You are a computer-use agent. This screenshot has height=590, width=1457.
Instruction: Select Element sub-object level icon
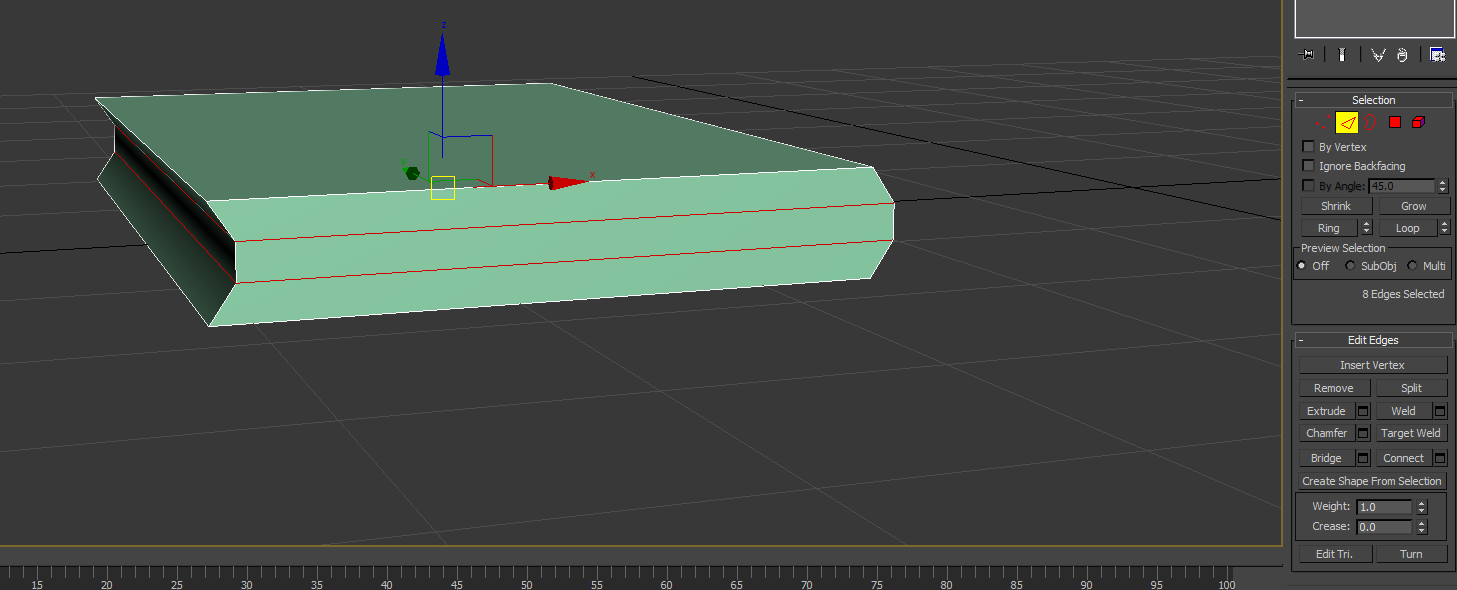click(x=1418, y=122)
